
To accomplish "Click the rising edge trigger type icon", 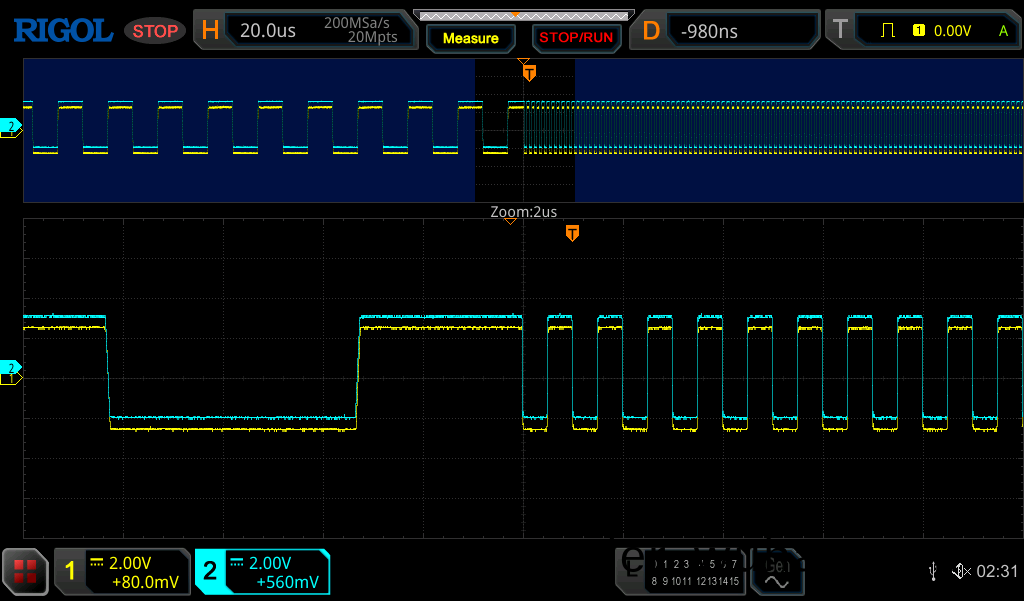I will 887,31.
